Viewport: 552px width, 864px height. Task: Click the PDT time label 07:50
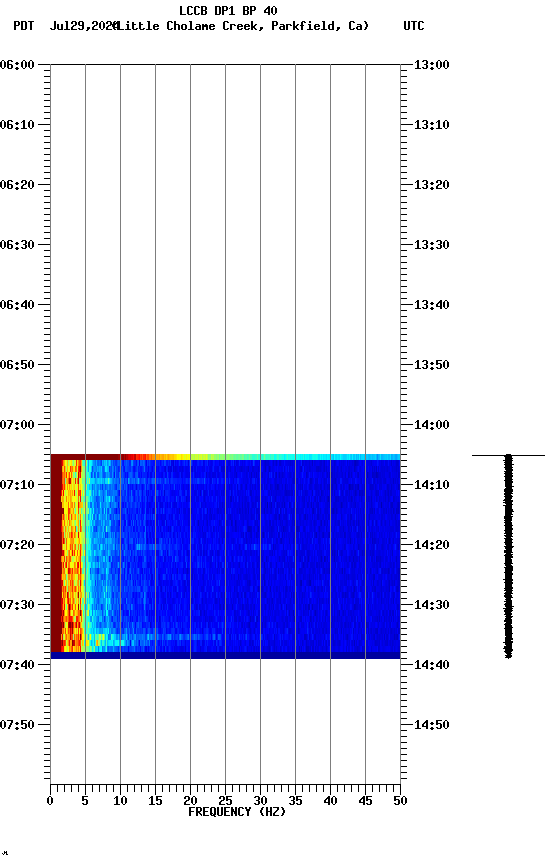(17, 725)
